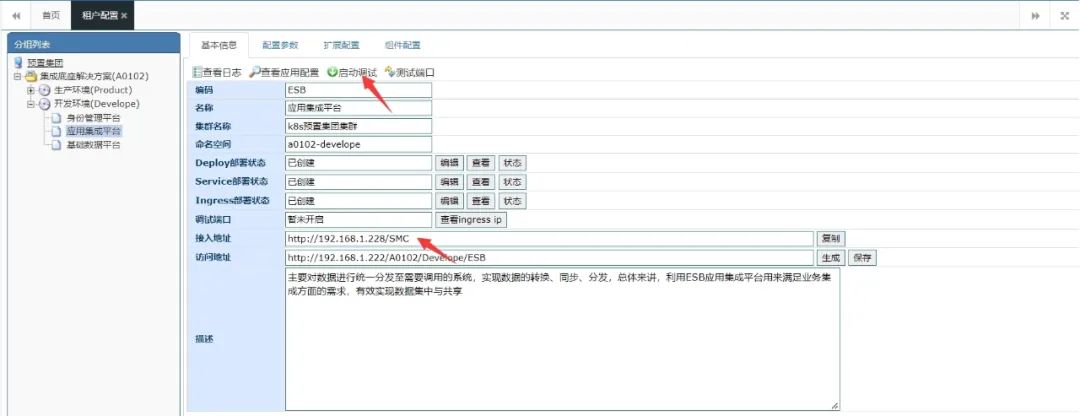This screenshot has width=1080, height=416.
Task: Focus the 命名空间 field a0102-develope
Action: click(x=358, y=144)
